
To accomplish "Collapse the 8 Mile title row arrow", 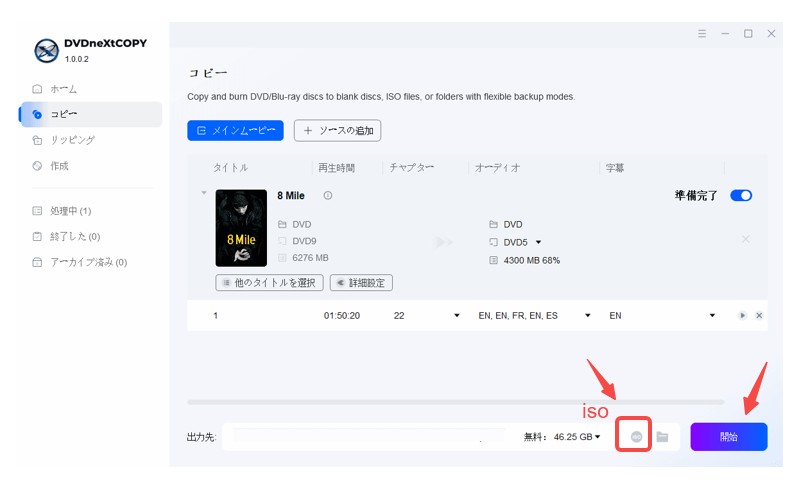I will point(204,193).
